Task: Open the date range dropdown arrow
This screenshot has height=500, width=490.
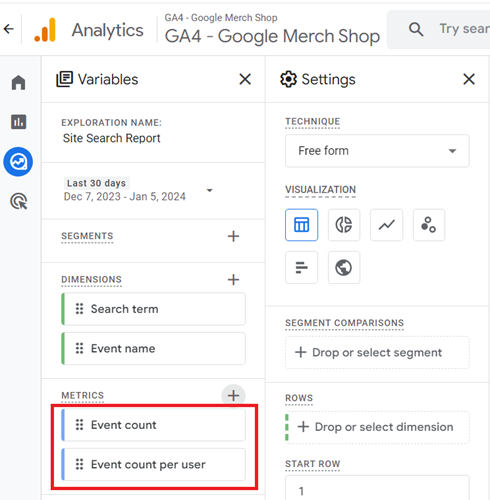Action: tap(210, 190)
